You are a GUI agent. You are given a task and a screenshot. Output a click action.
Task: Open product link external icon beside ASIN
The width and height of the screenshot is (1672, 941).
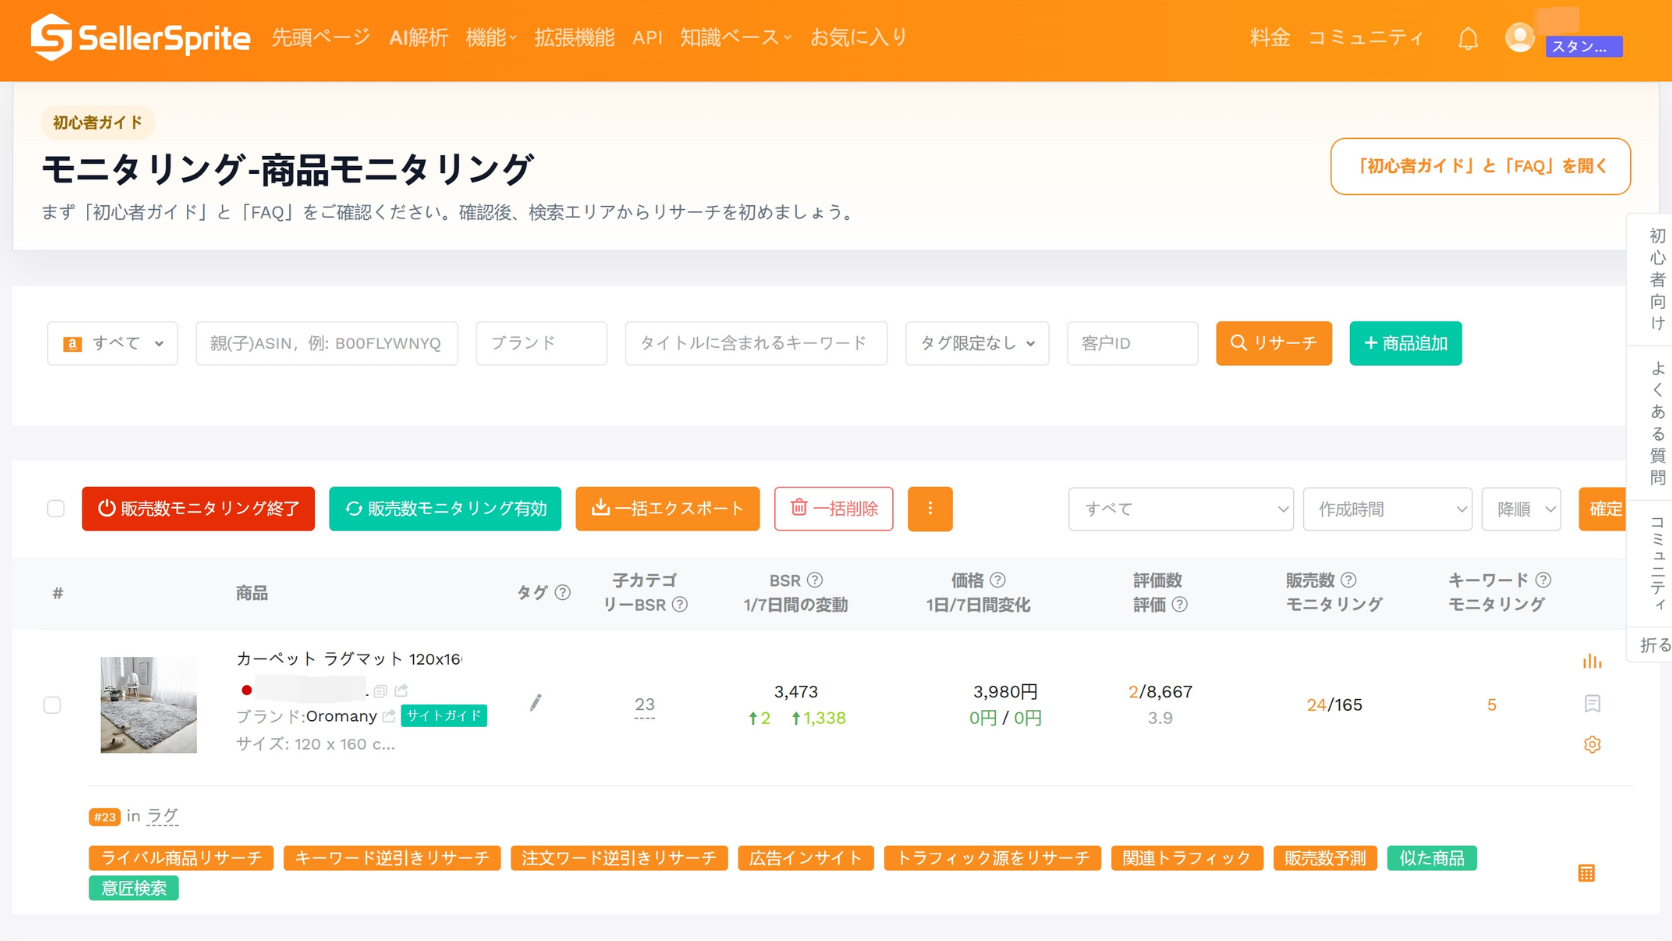402,690
